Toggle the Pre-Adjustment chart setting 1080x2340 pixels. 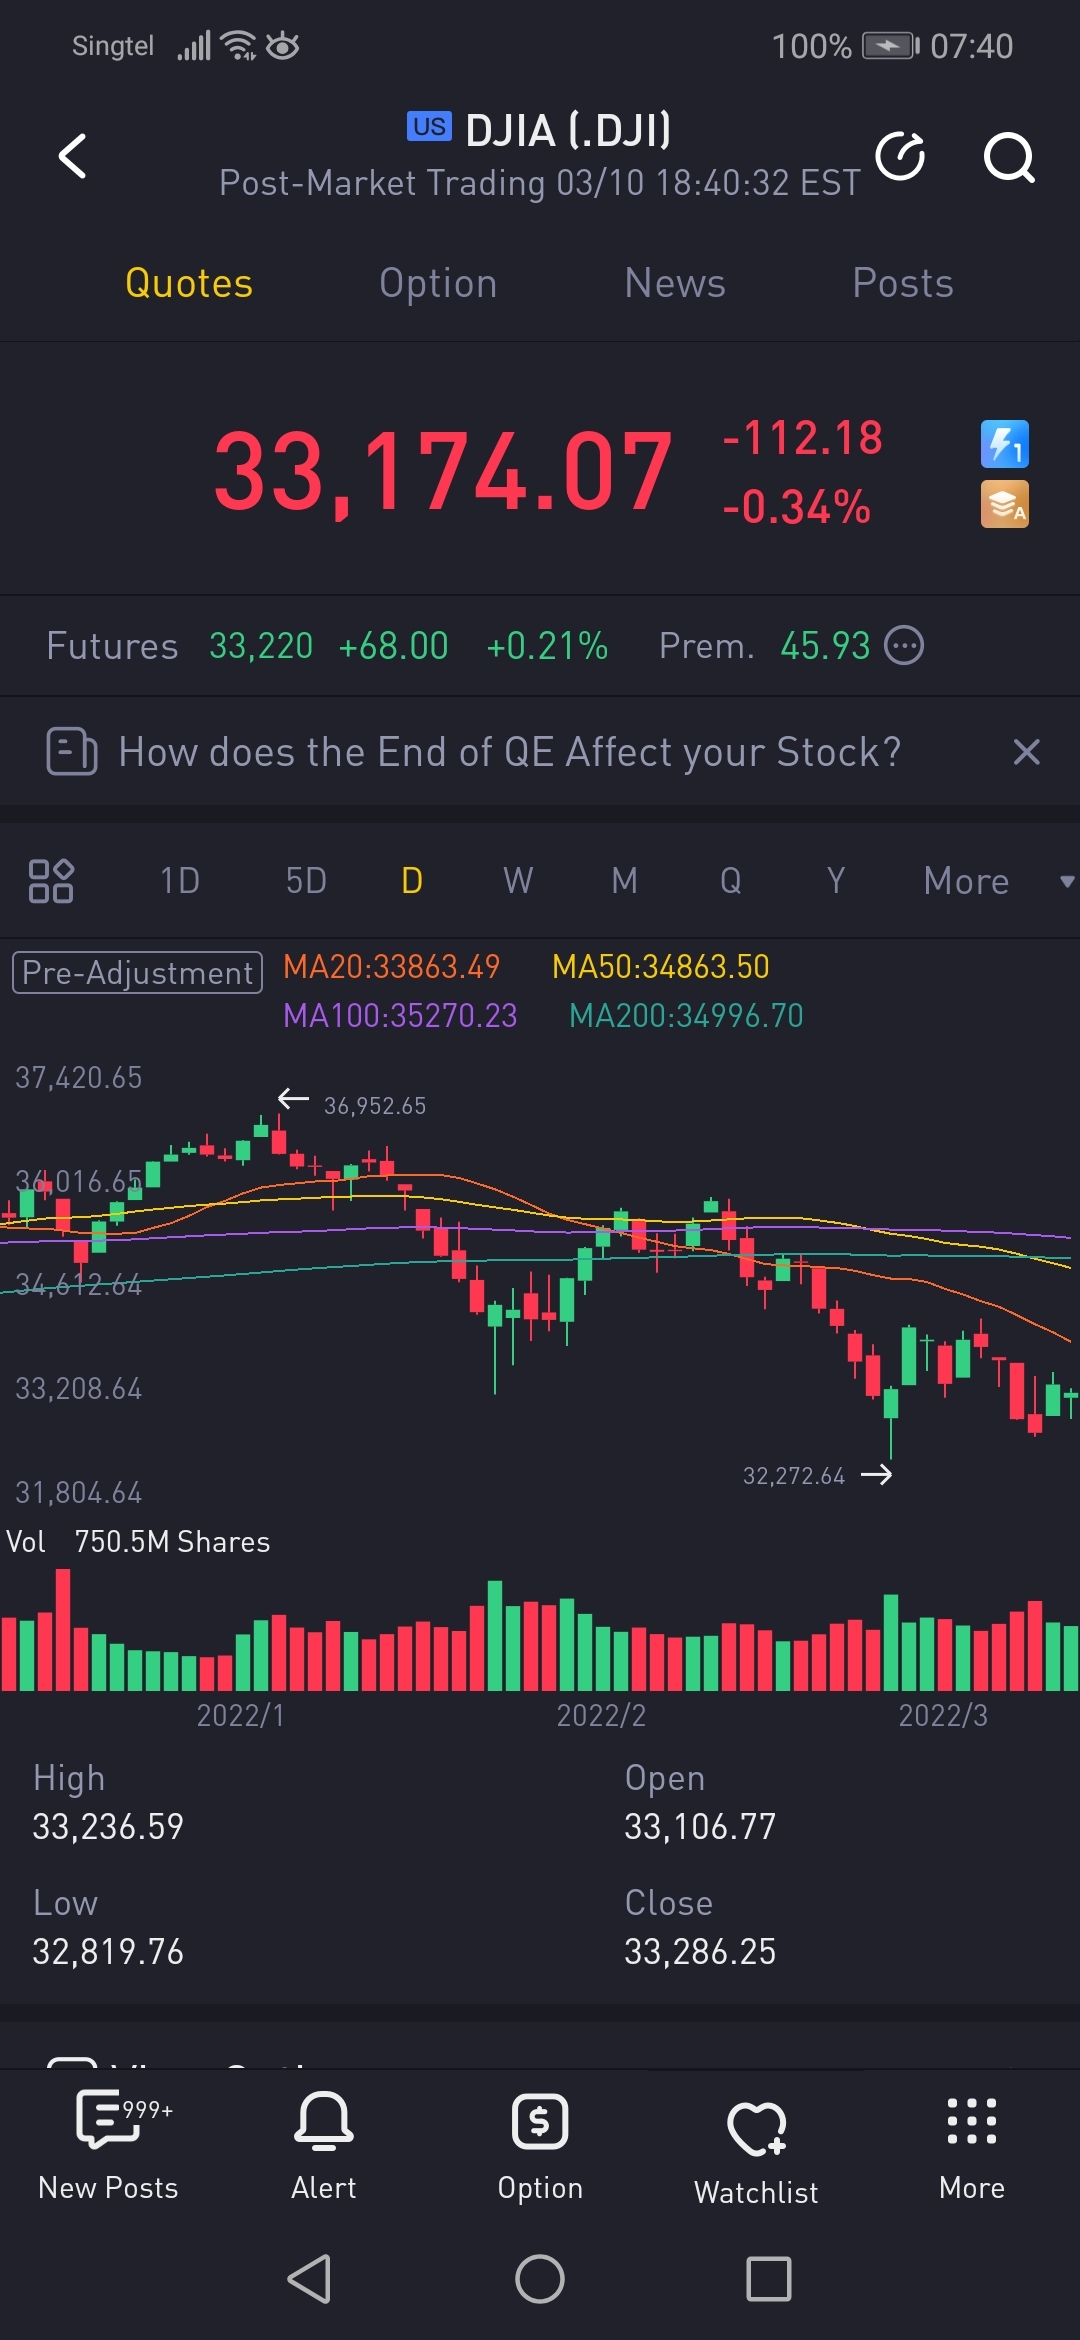click(x=137, y=972)
